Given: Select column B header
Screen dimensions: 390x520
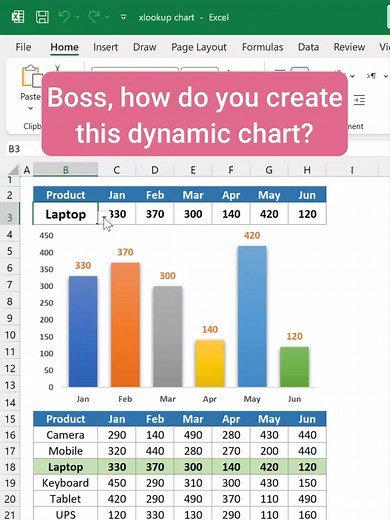Looking at the screenshot, I should click(x=66, y=170).
